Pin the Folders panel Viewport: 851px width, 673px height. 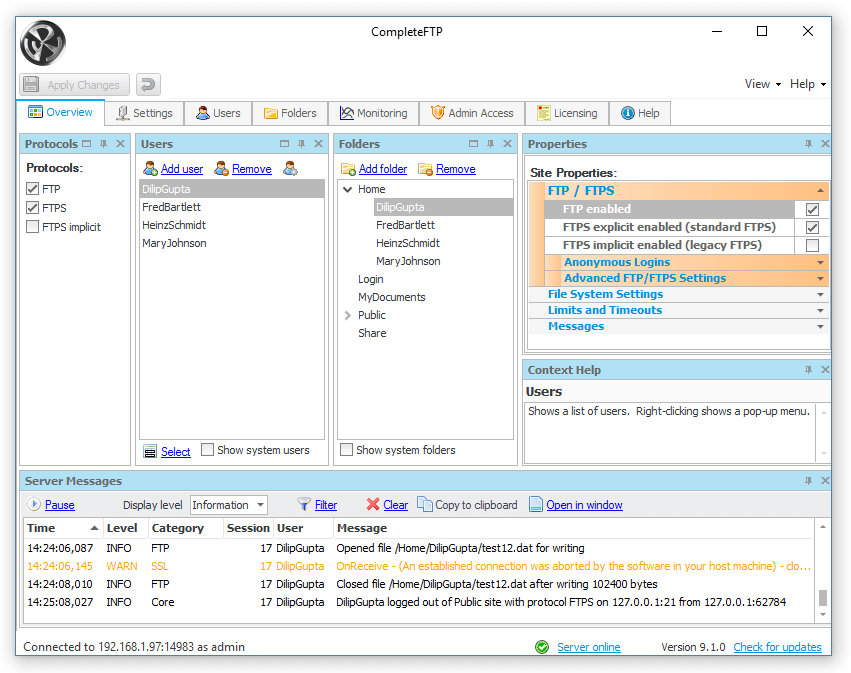pyautogui.click(x=490, y=144)
